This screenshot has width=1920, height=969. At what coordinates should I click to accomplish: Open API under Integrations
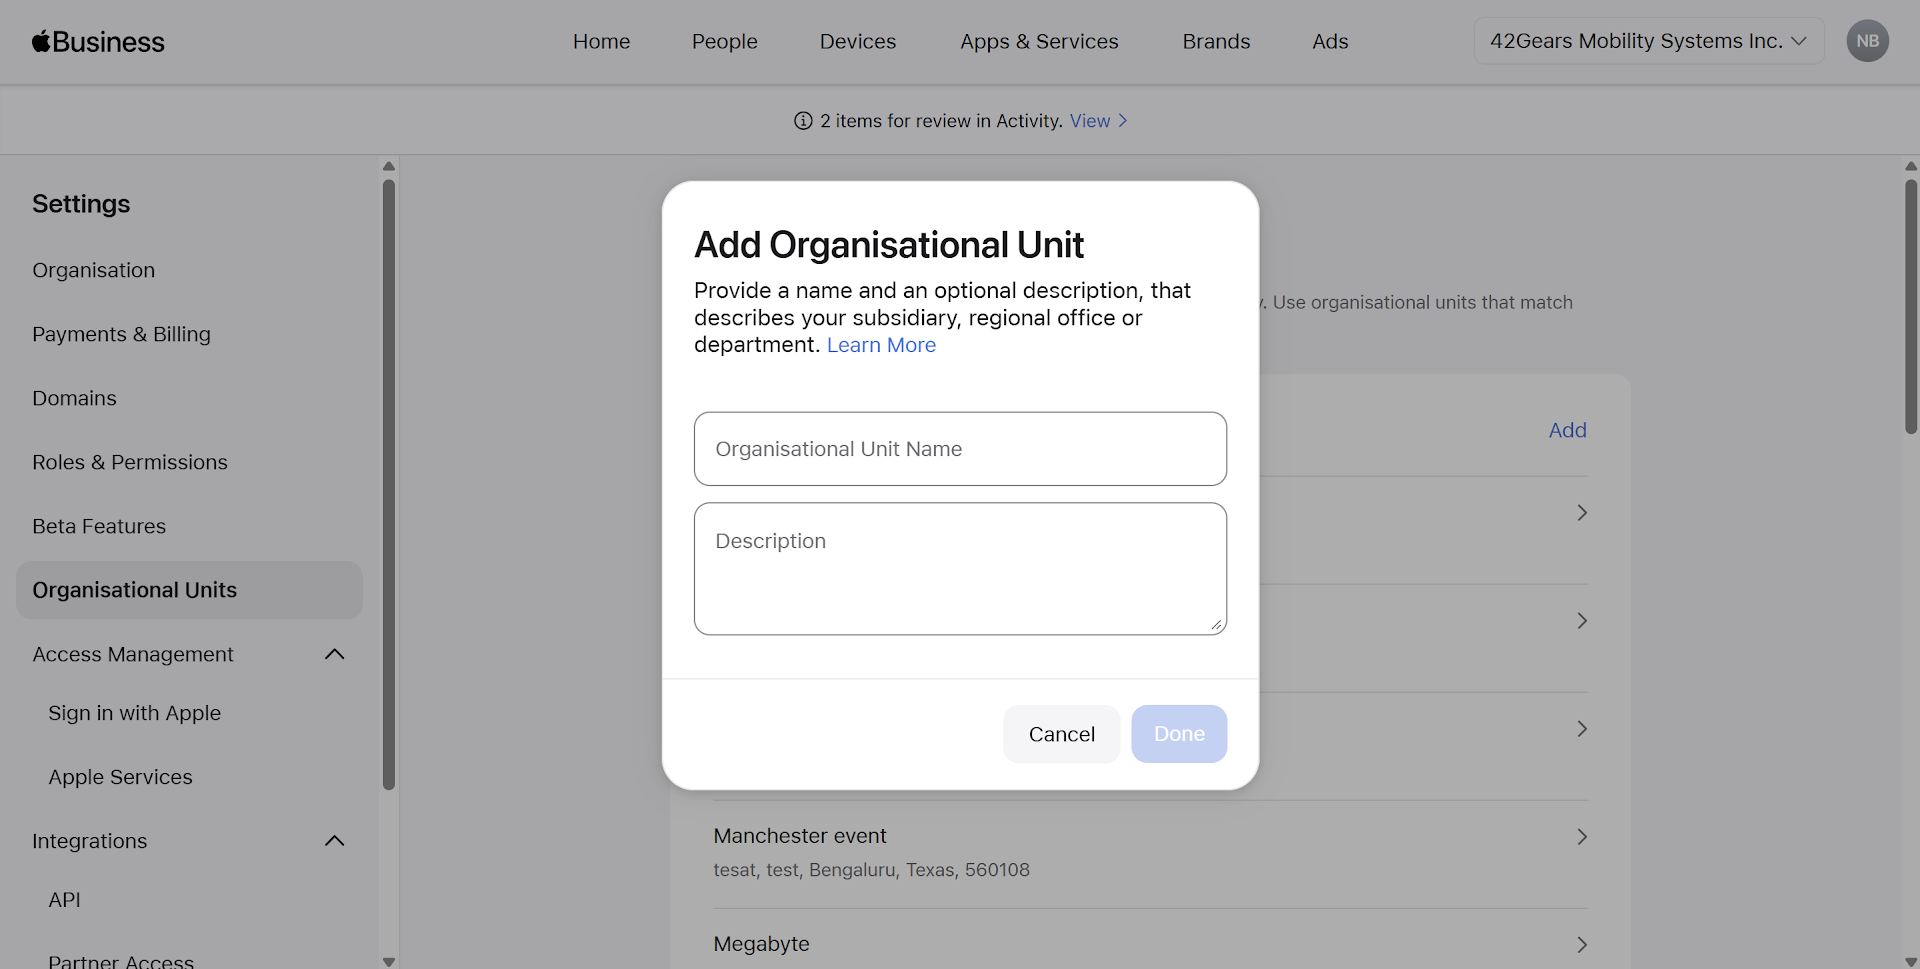(65, 900)
